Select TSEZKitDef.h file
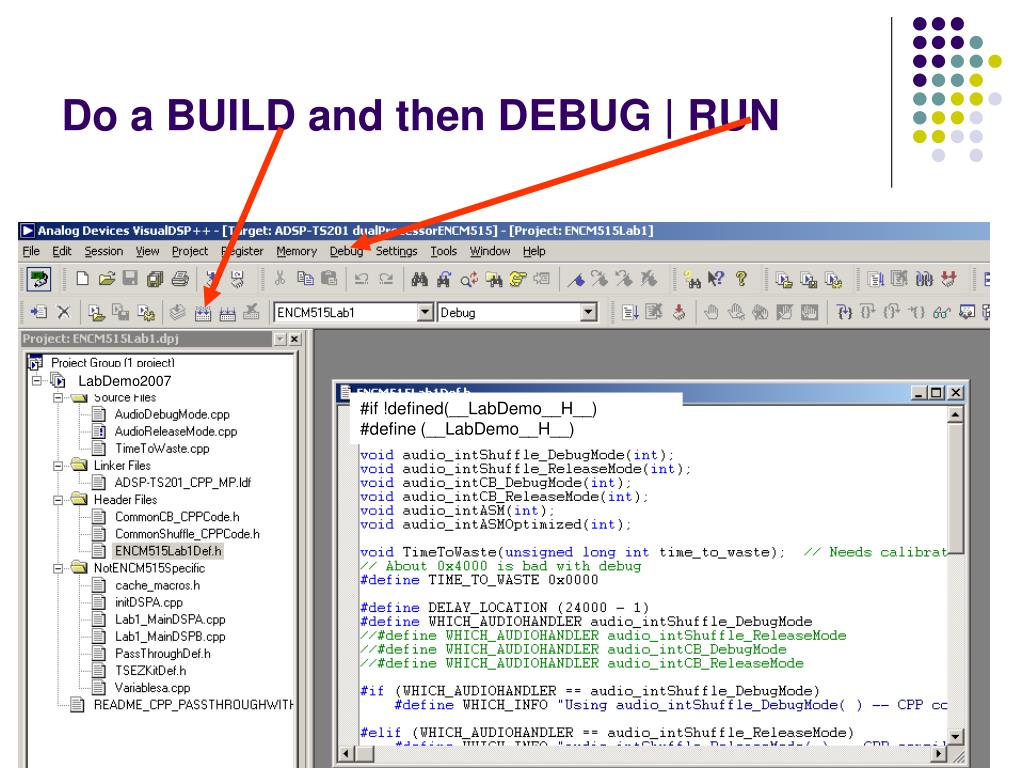 (x=151, y=671)
